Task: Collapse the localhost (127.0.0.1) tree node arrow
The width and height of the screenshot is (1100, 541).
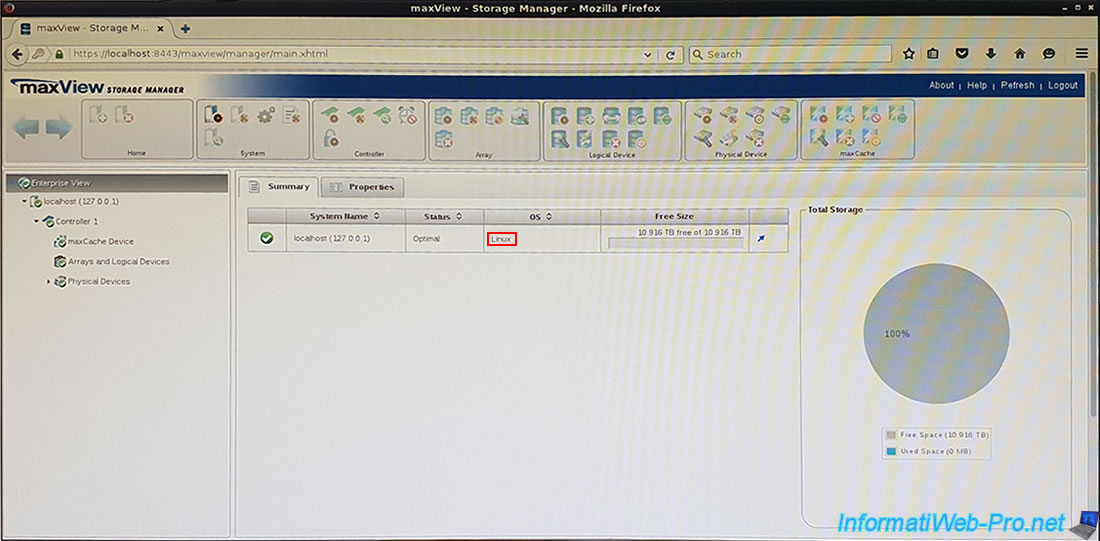Action: pos(24,201)
